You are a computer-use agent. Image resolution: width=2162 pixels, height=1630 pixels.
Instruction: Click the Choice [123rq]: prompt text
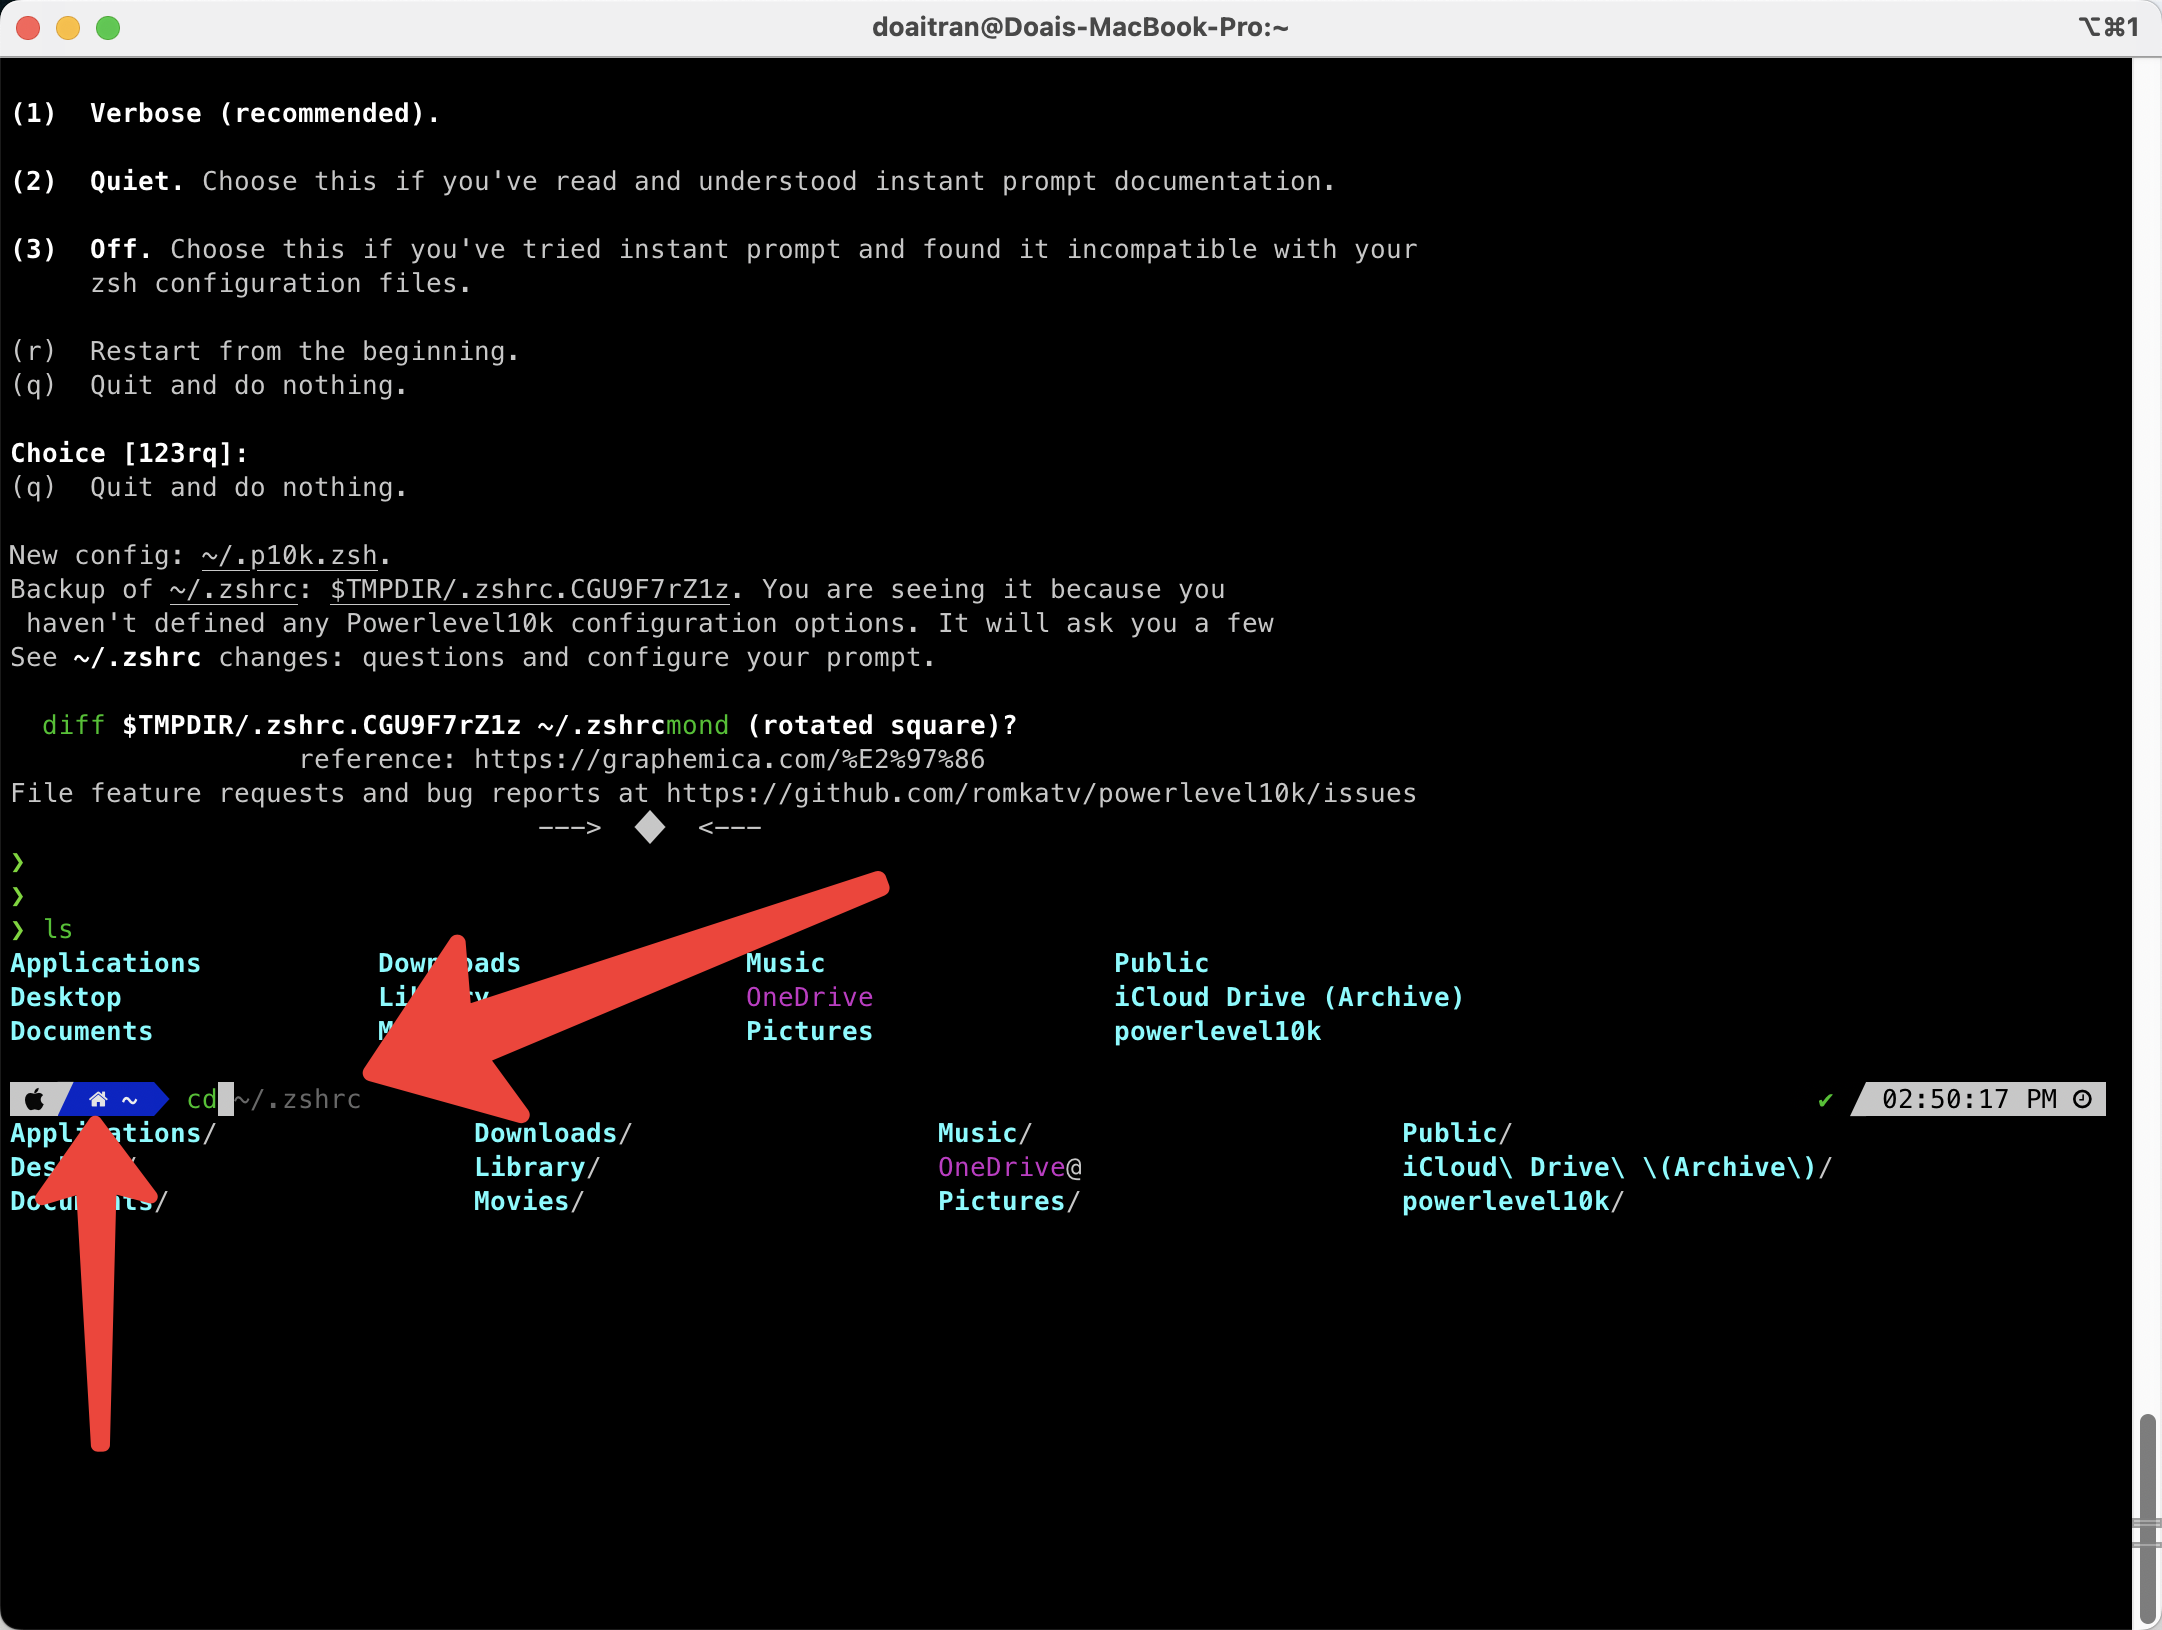129,453
